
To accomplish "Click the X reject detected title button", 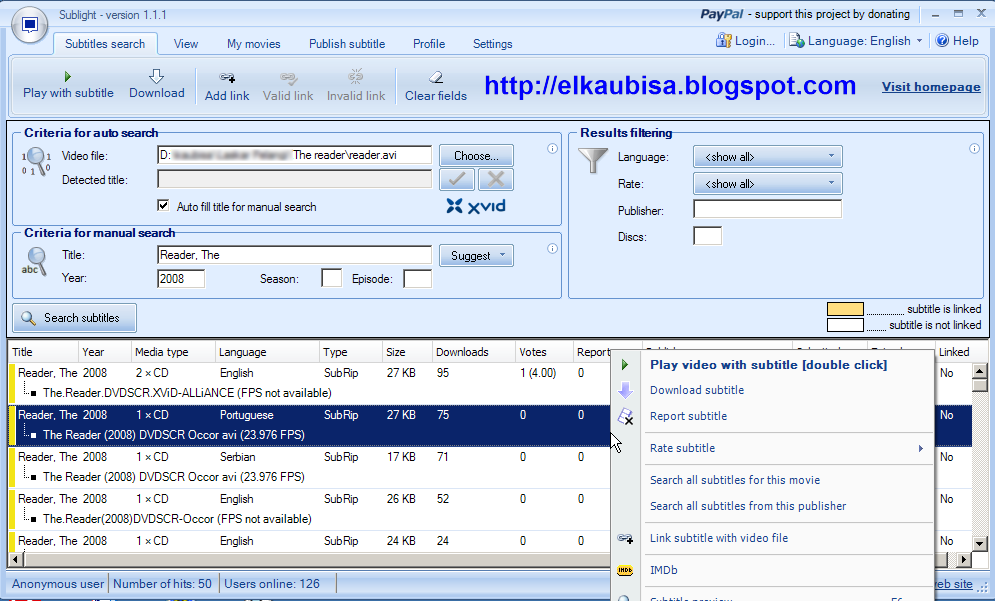I will point(496,180).
